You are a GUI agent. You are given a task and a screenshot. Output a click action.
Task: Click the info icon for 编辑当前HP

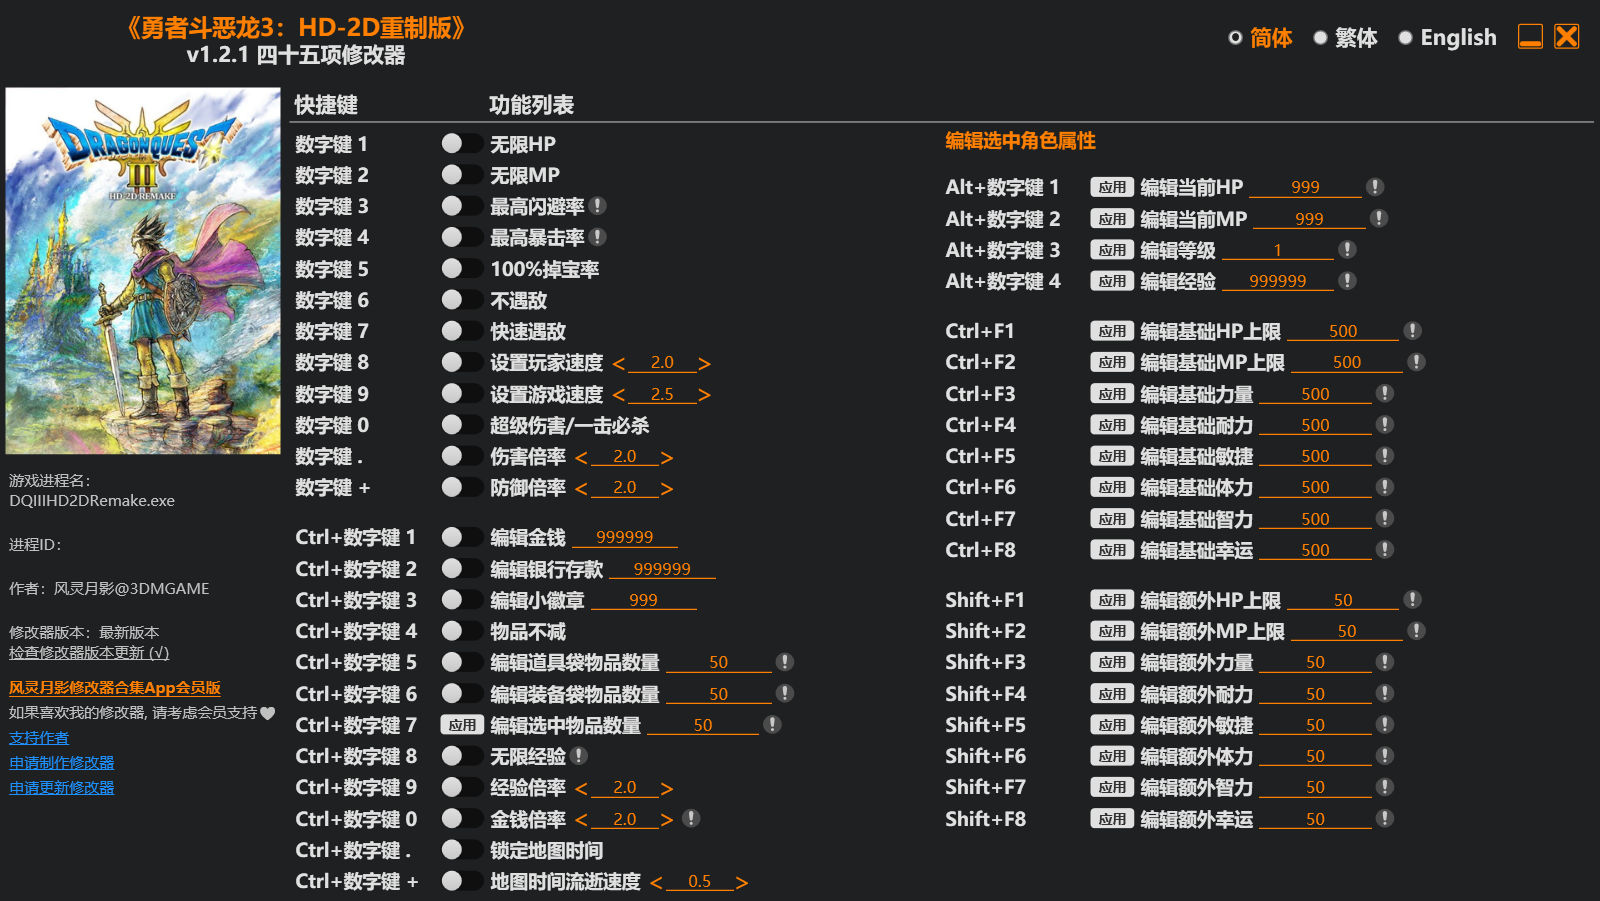(x=1375, y=187)
